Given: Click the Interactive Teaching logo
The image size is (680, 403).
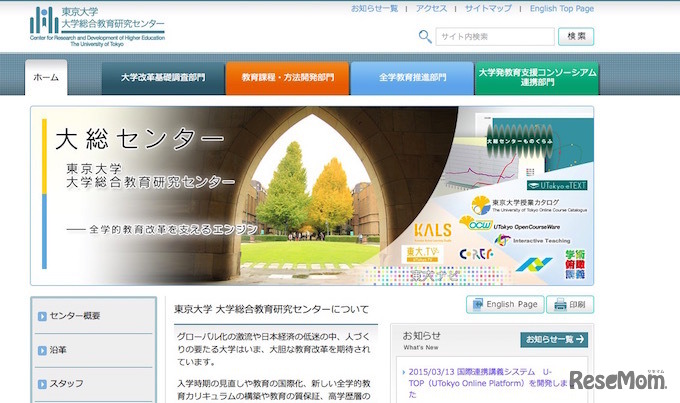Looking at the screenshot, I should (532, 240).
